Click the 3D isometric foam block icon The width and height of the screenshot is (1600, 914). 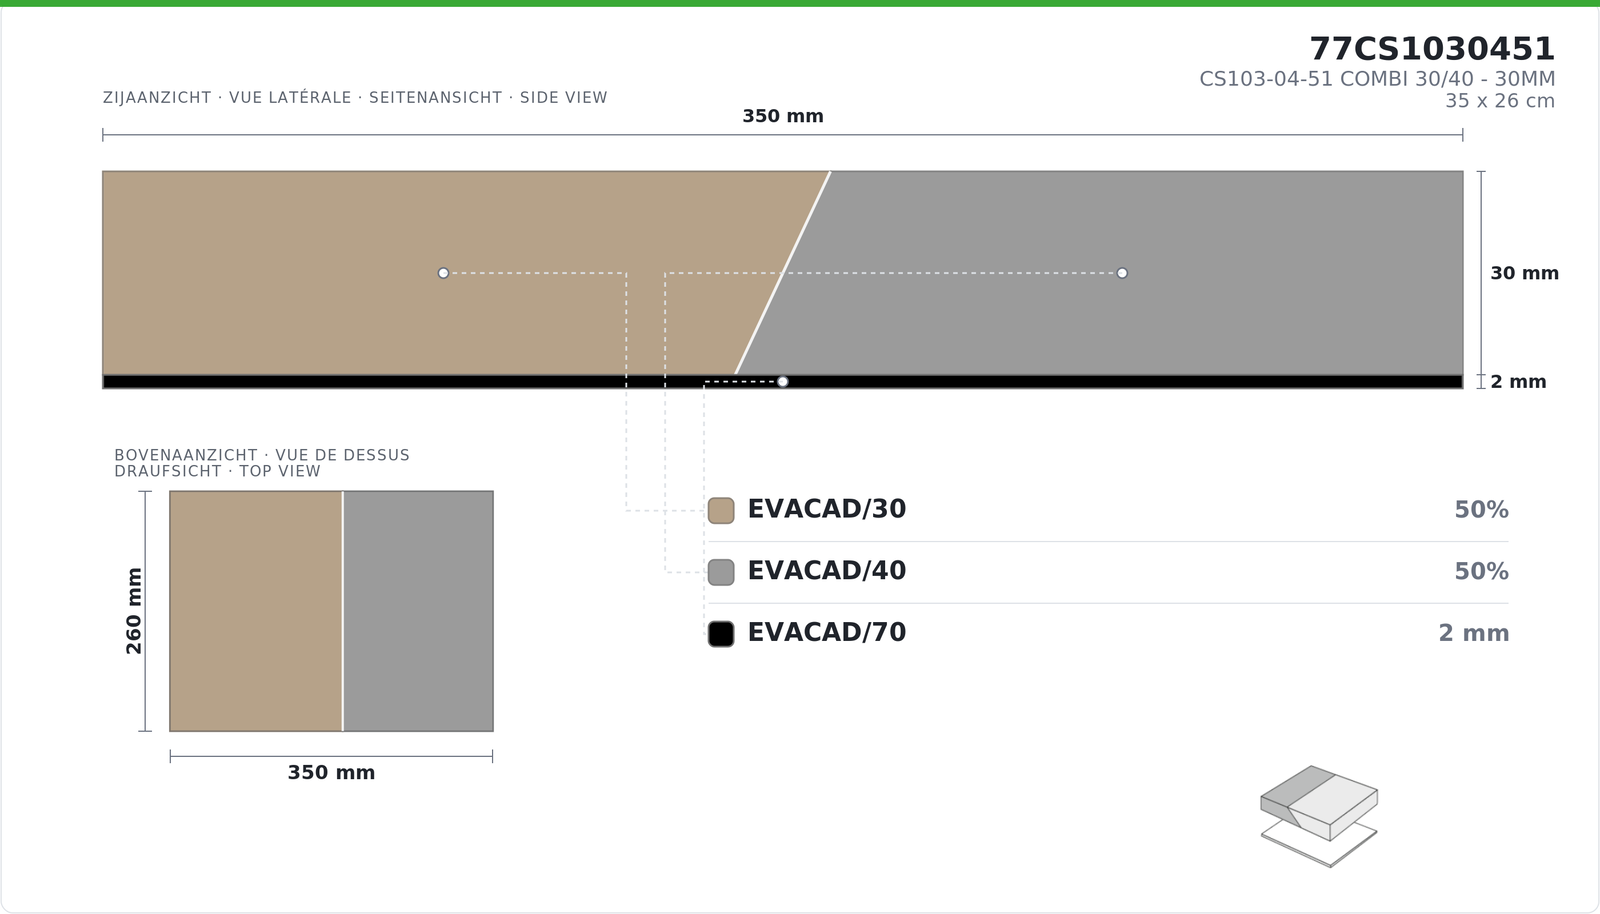[1319, 816]
